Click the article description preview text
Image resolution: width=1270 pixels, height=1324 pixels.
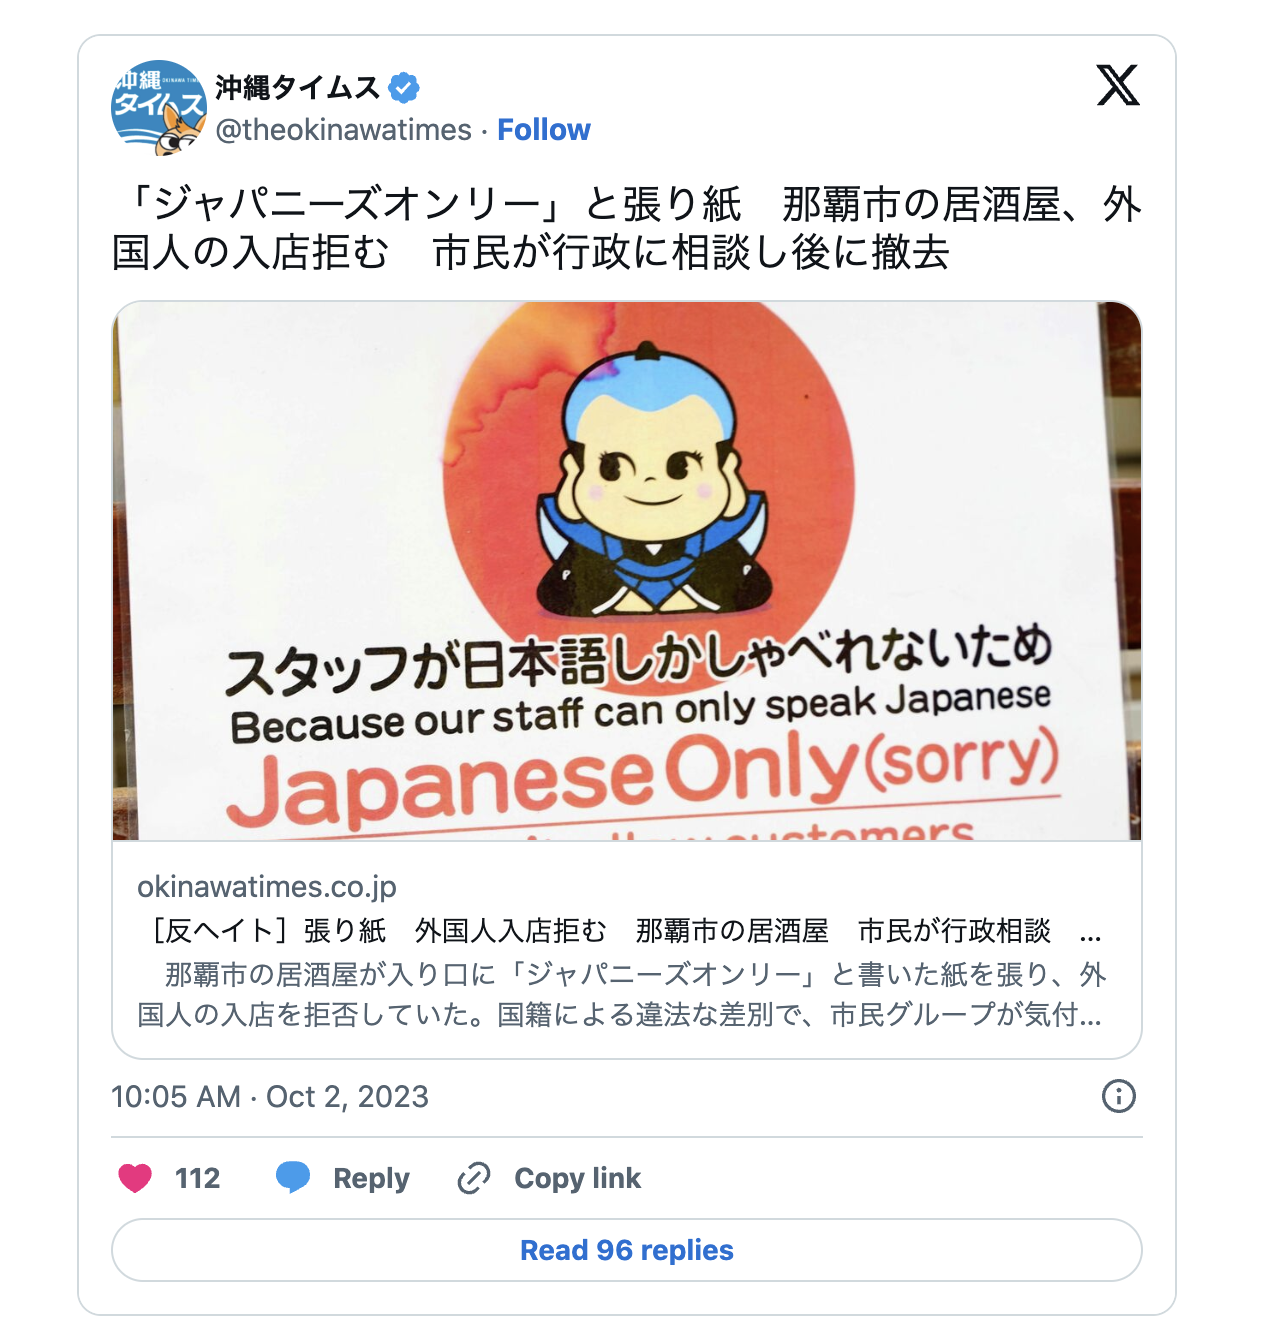621,994
